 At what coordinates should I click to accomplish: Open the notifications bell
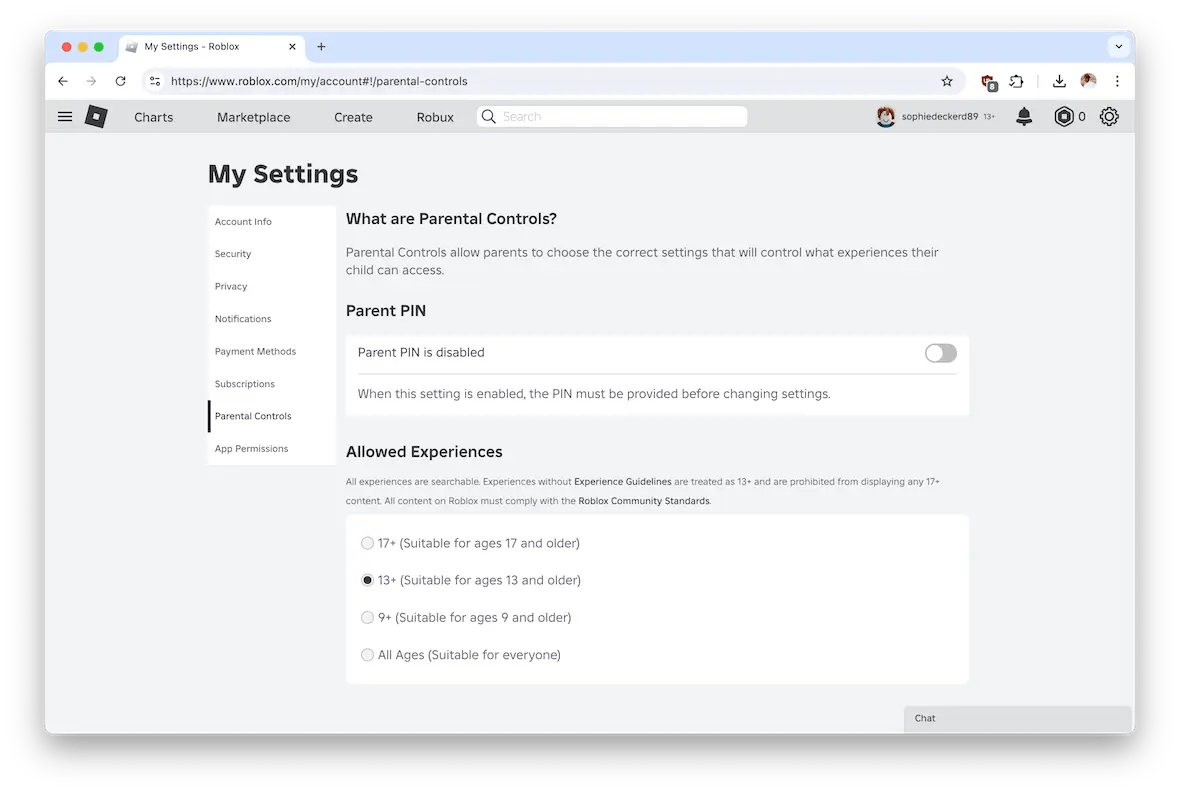pos(1023,117)
